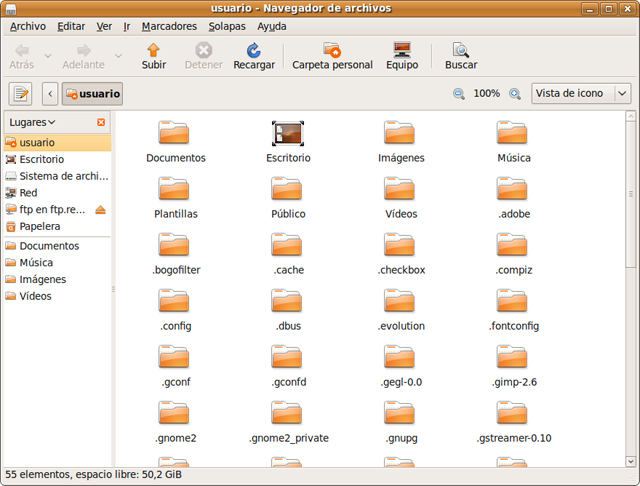Select Papelera in the places sidebar
This screenshot has width=640, height=486.
39,226
